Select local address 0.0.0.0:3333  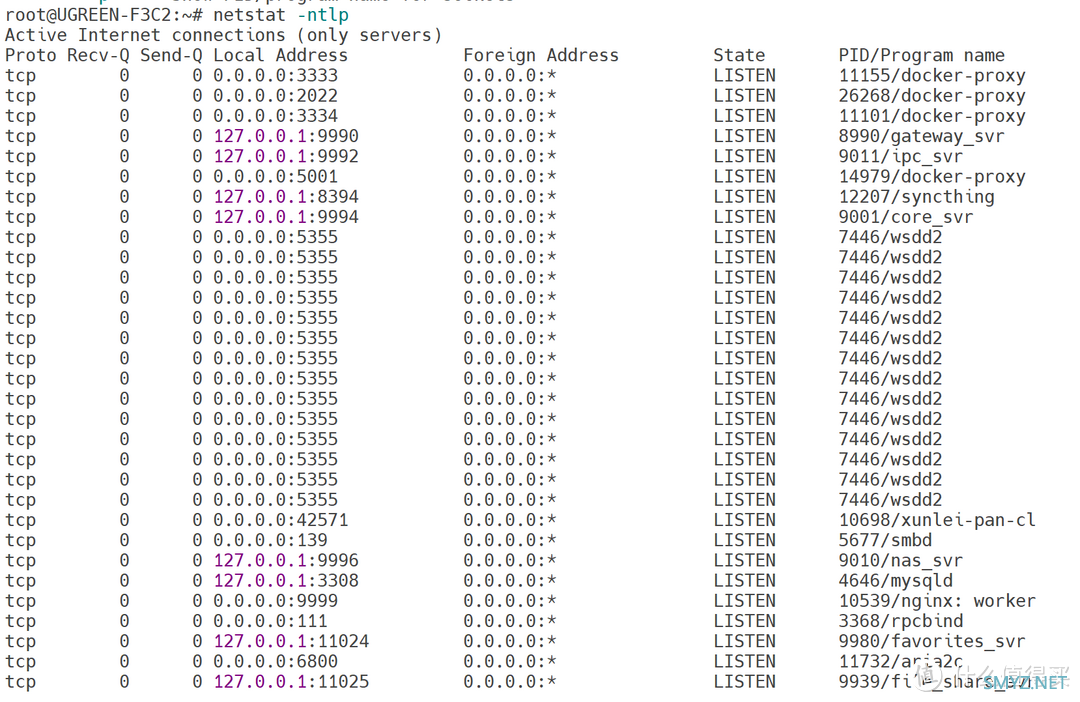276,75
